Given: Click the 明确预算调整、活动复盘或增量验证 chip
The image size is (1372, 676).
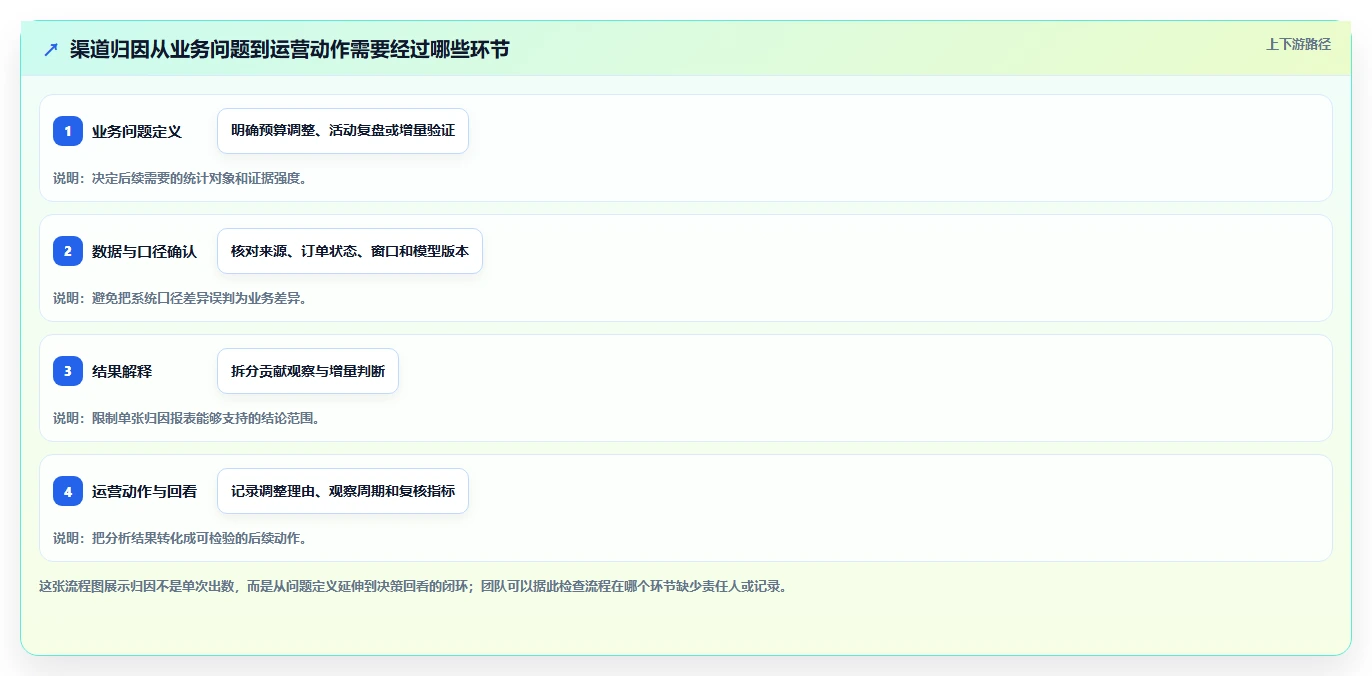Looking at the screenshot, I should (343, 131).
